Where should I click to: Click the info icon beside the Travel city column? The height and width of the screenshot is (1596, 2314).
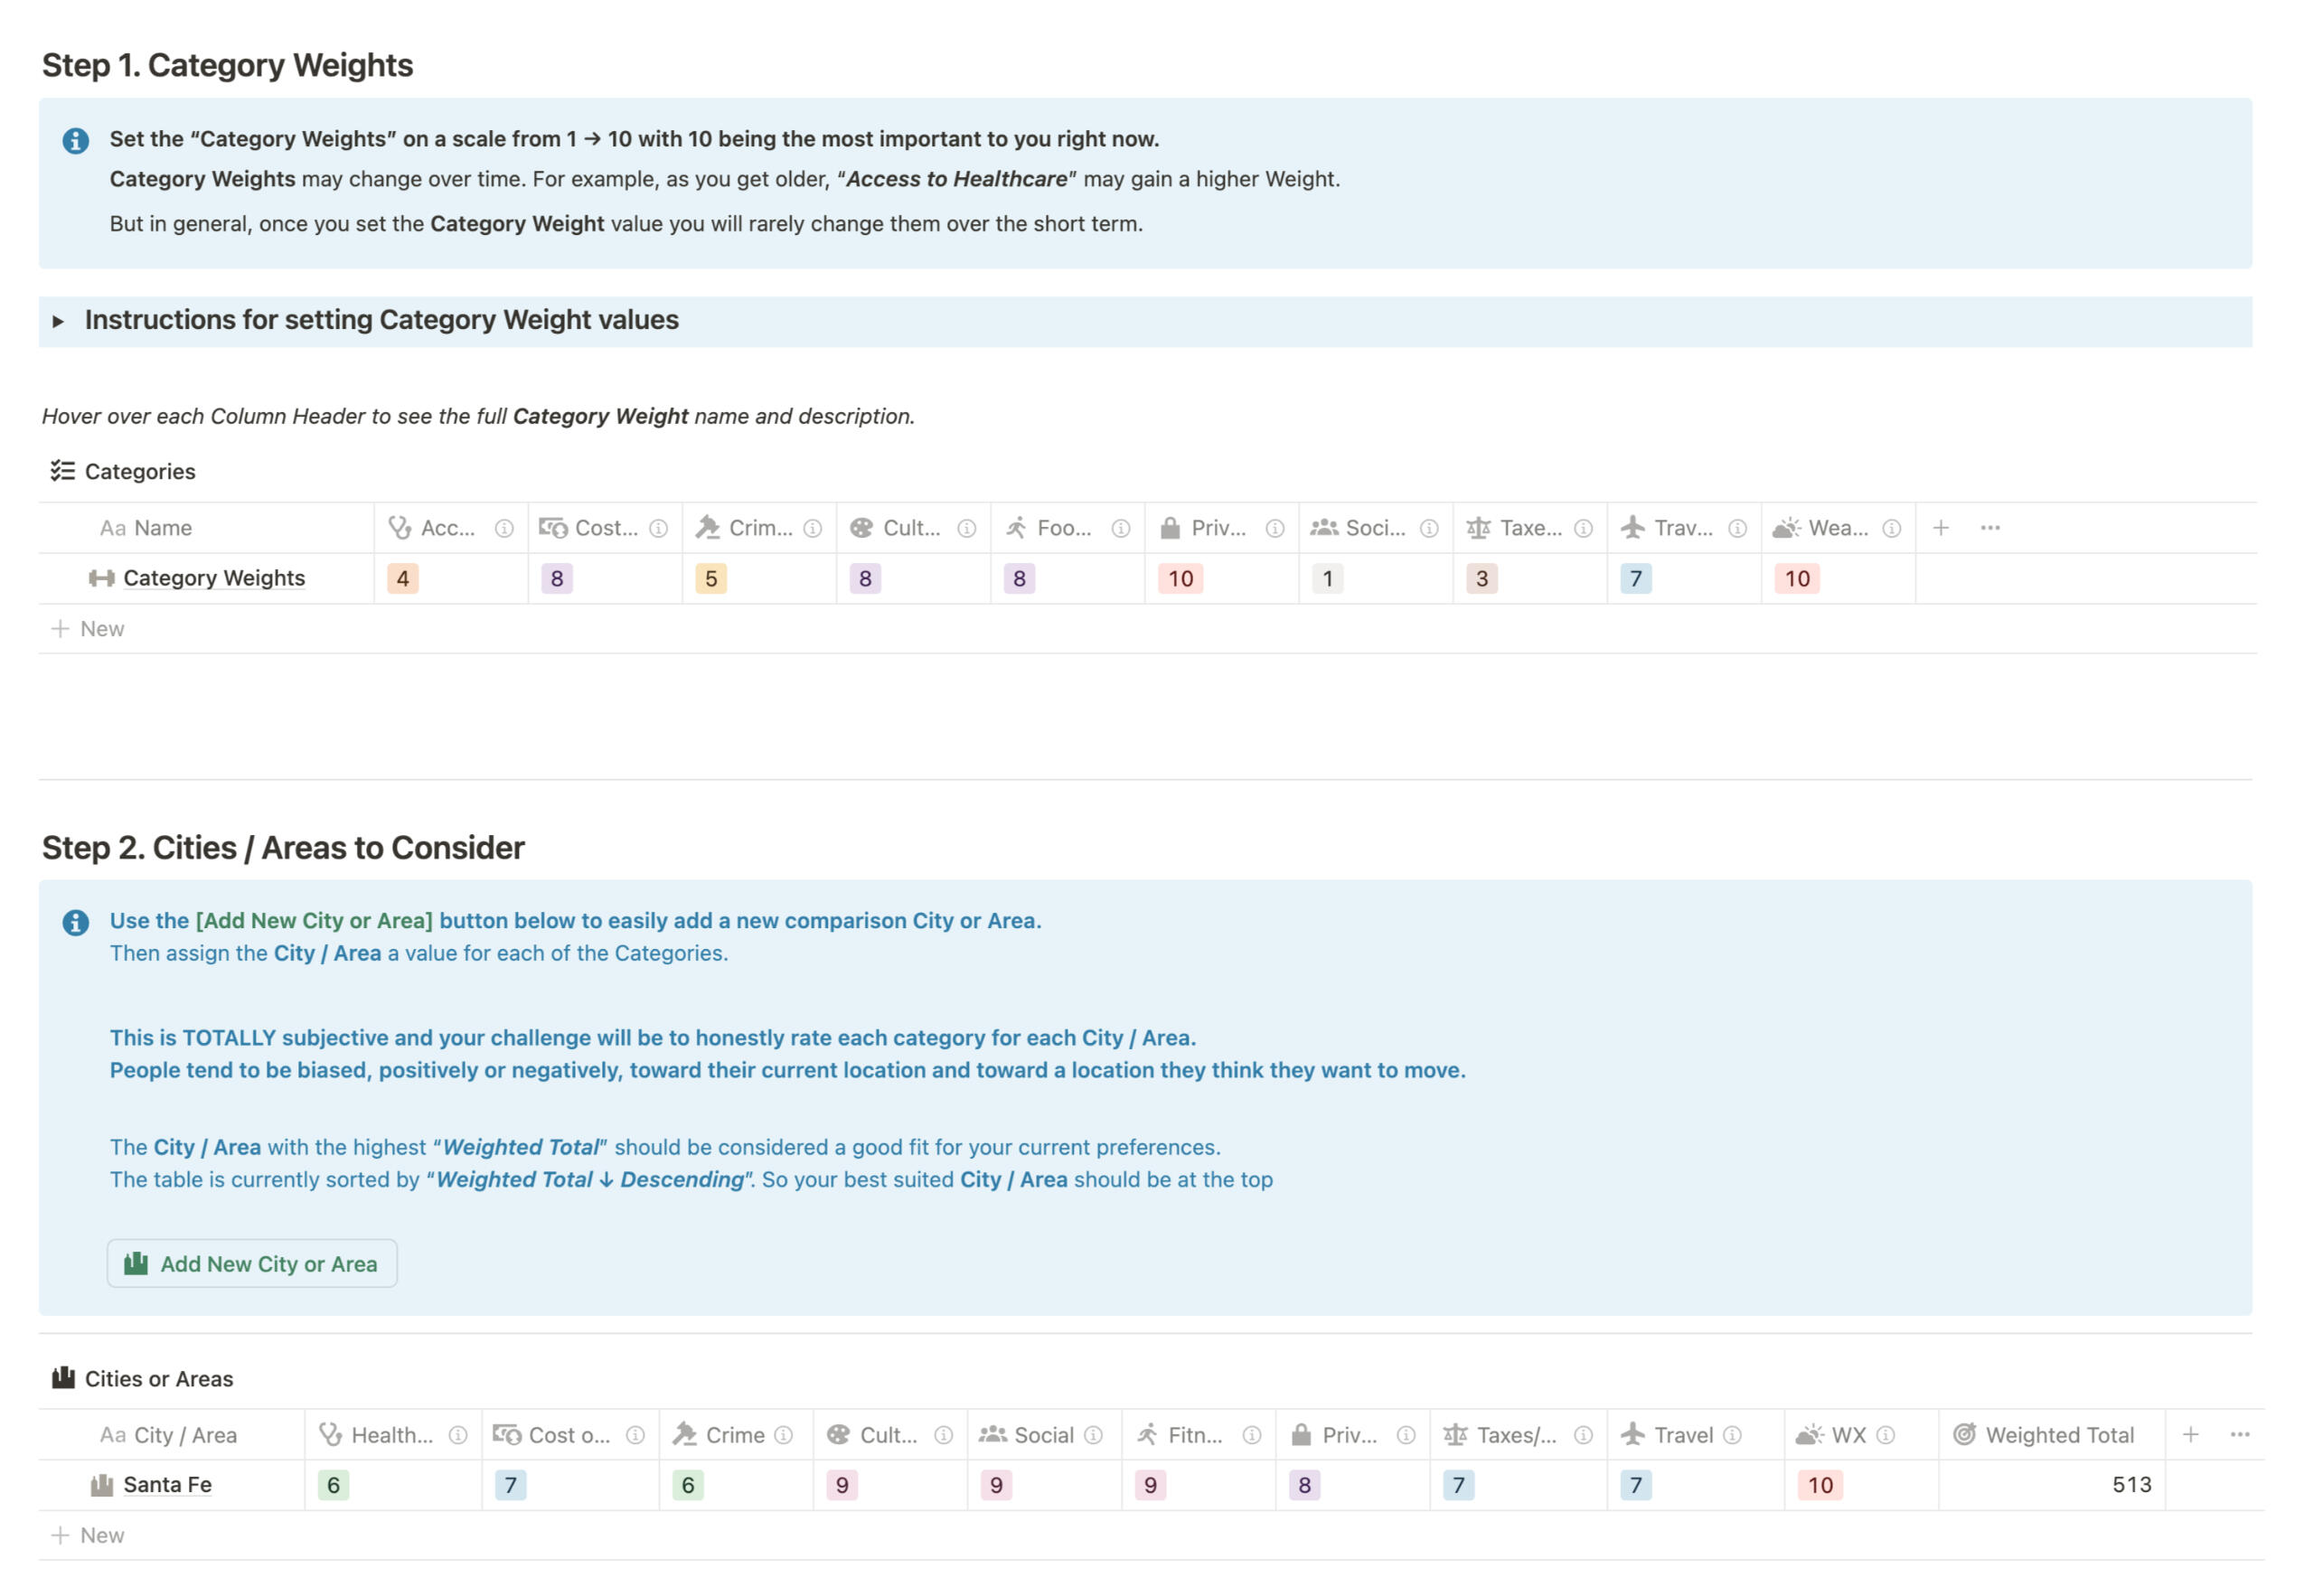1733,1435
